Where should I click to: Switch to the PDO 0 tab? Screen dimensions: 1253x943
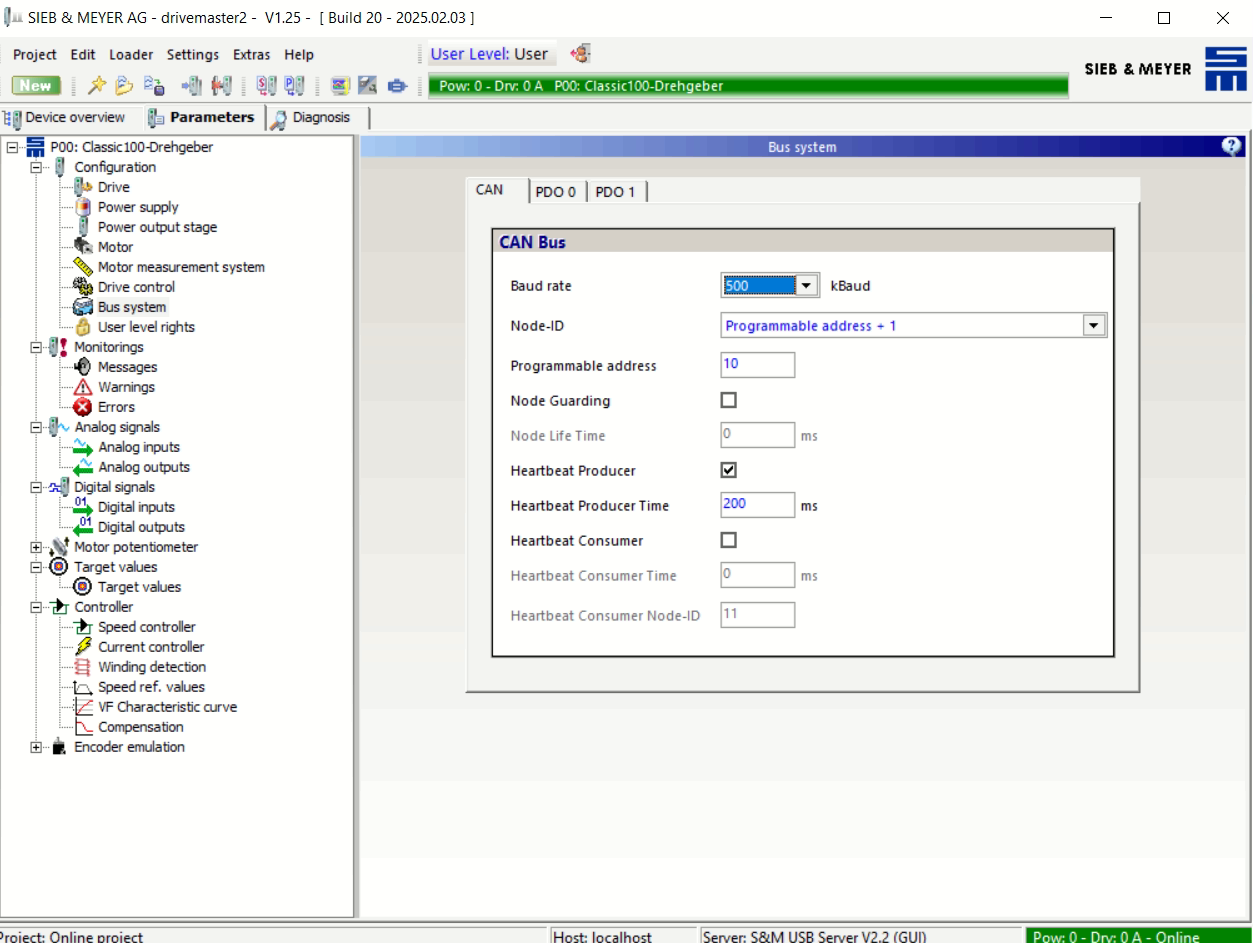(555, 192)
